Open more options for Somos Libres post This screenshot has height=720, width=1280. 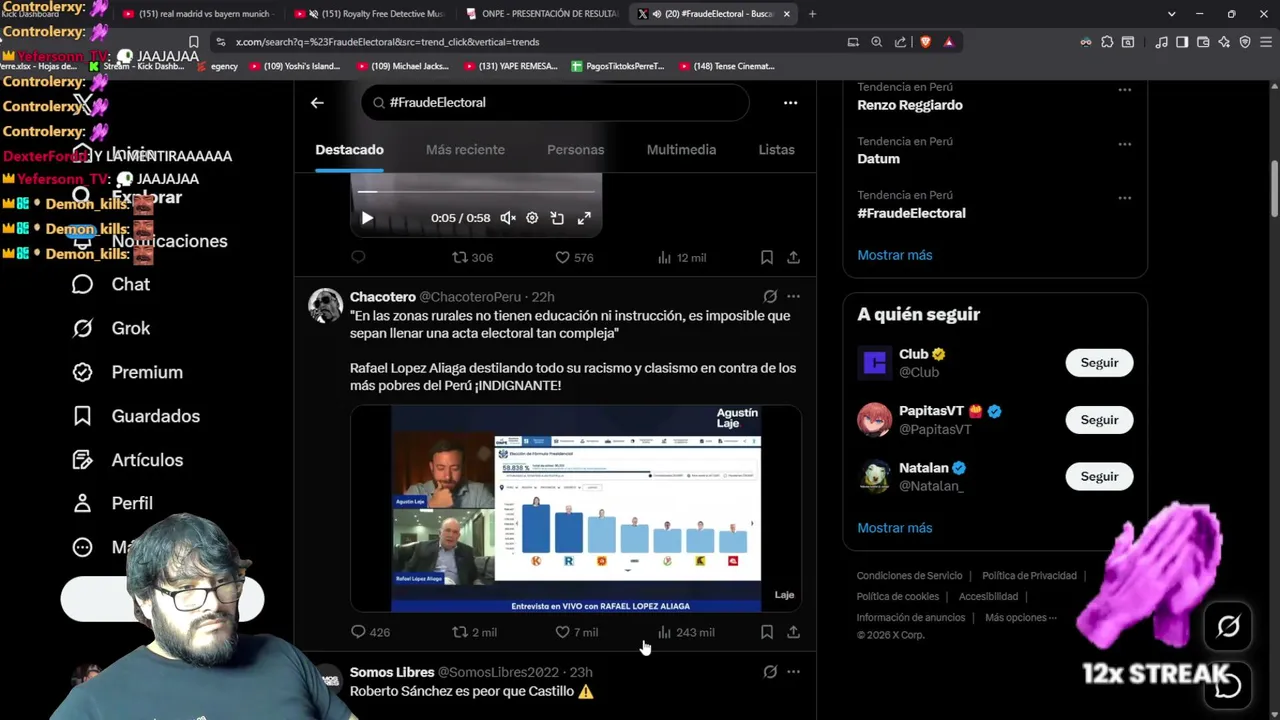click(793, 672)
